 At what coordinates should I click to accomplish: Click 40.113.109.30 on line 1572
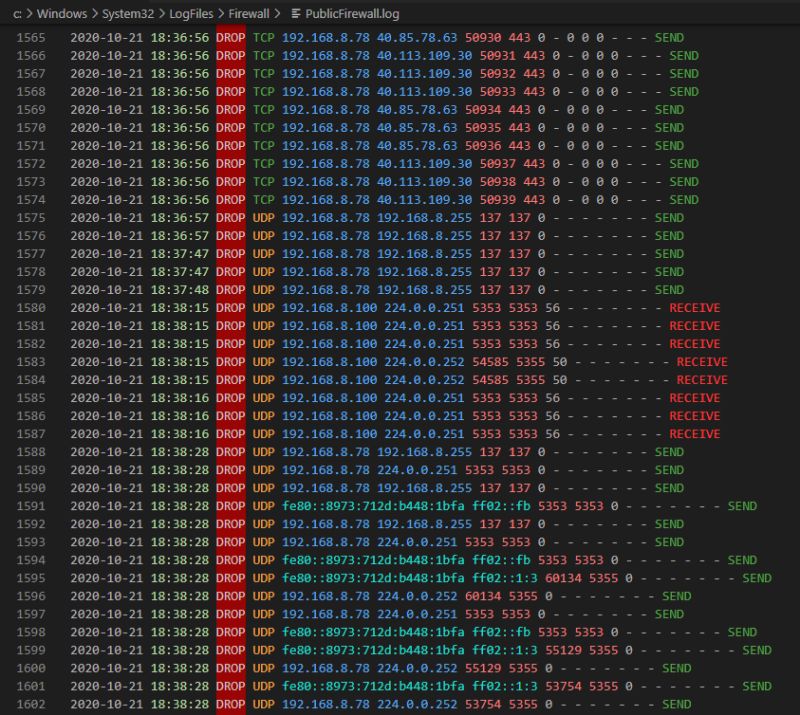424,164
